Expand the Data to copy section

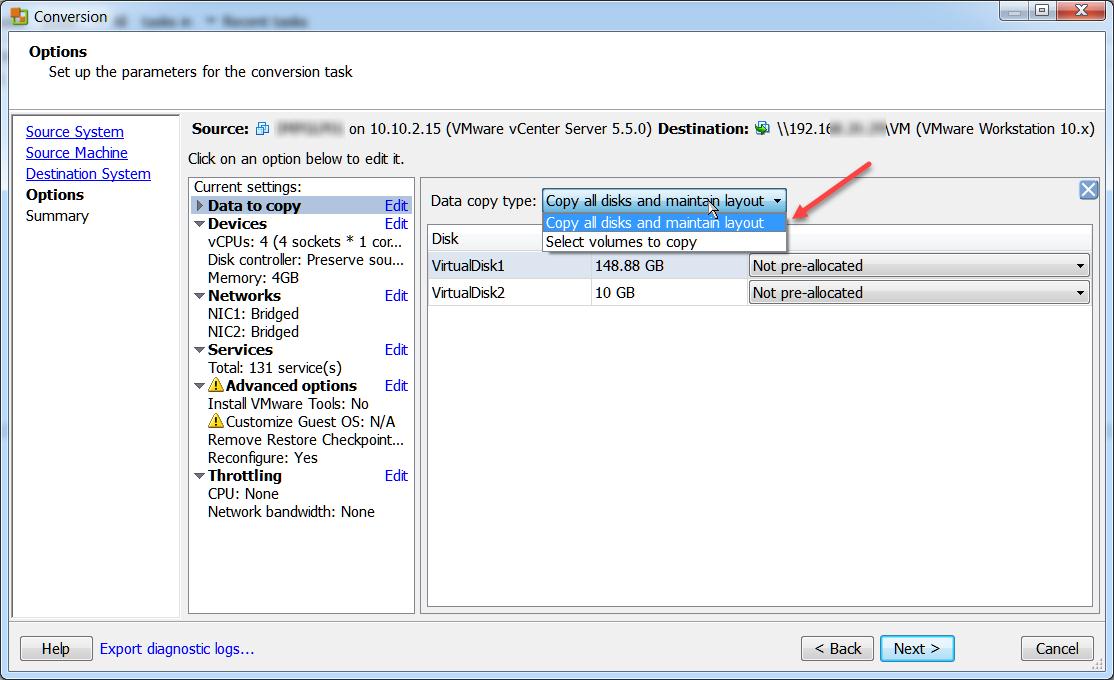[200, 205]
